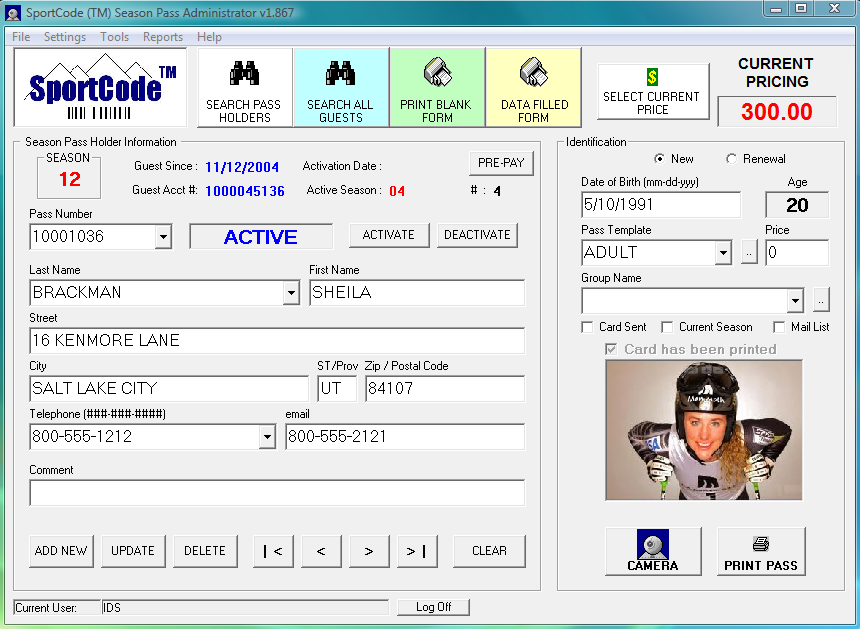Expand the Pass Number dropdown

[x=163, y=237]
